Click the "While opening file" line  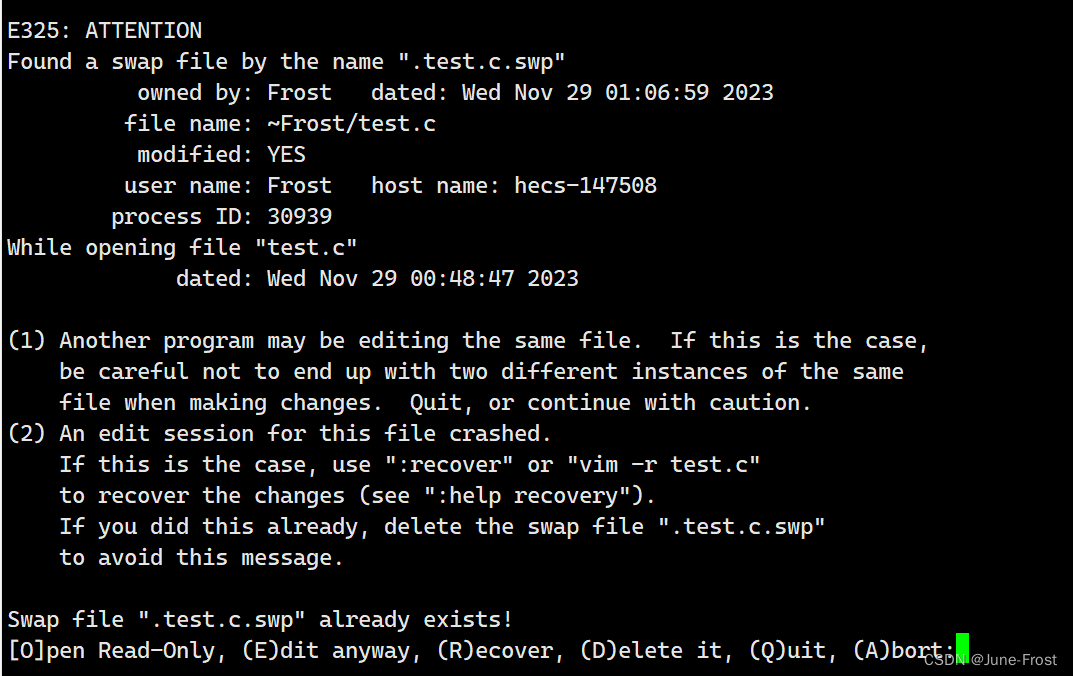182,248
